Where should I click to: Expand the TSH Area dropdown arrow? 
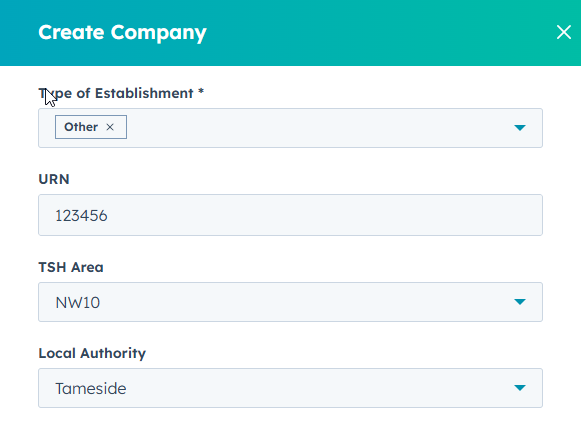[x=520, y=302]
